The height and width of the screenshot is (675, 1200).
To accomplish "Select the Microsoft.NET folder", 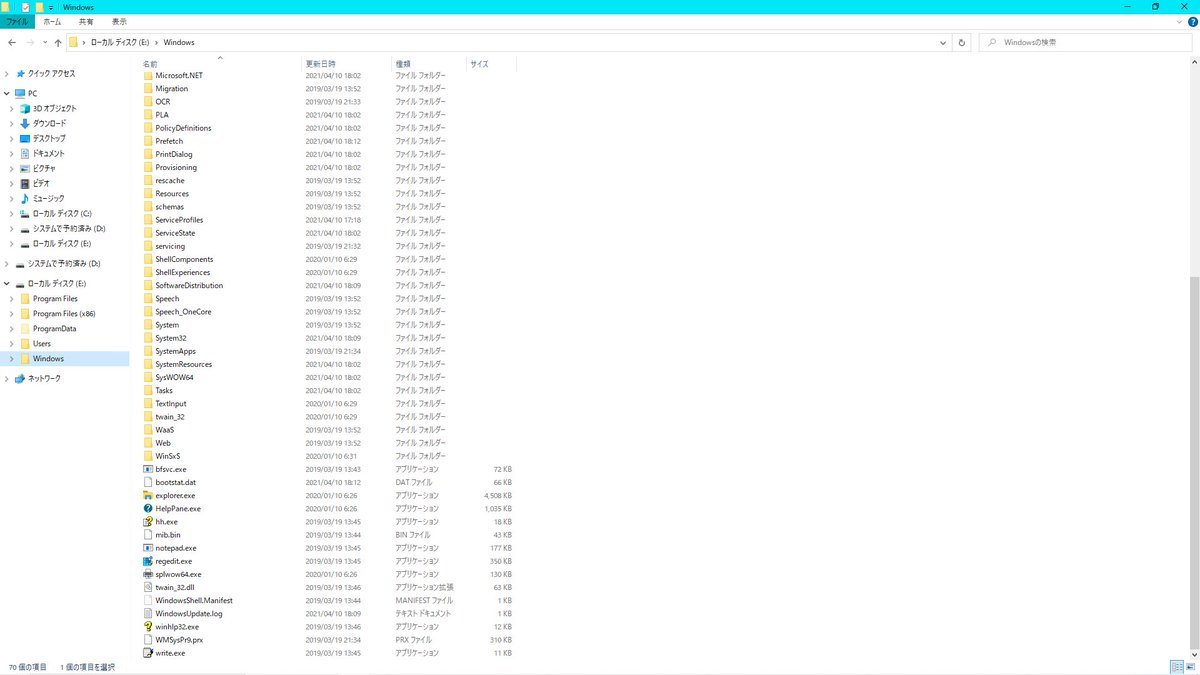I will click(179, 75).
